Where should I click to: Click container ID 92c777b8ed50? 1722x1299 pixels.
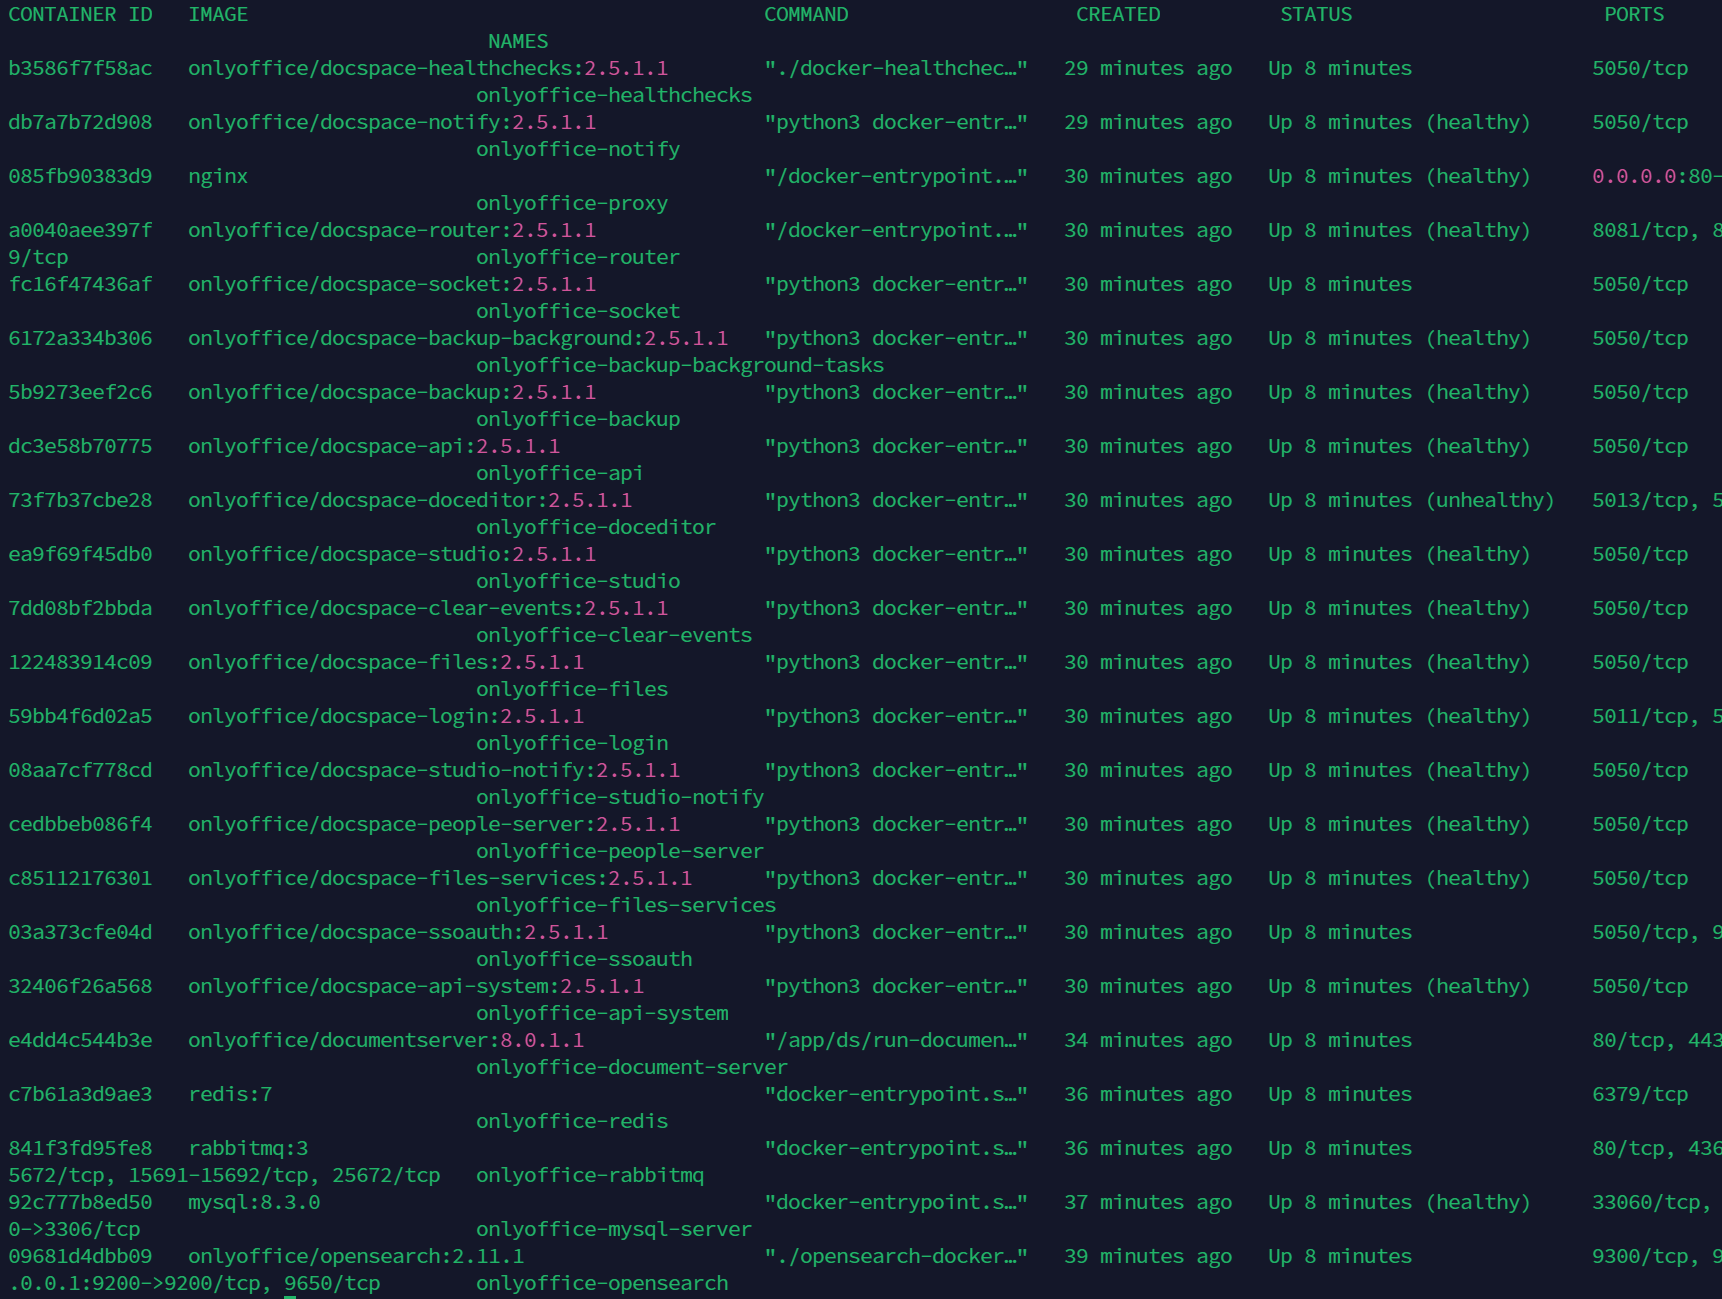[80, 1202]
